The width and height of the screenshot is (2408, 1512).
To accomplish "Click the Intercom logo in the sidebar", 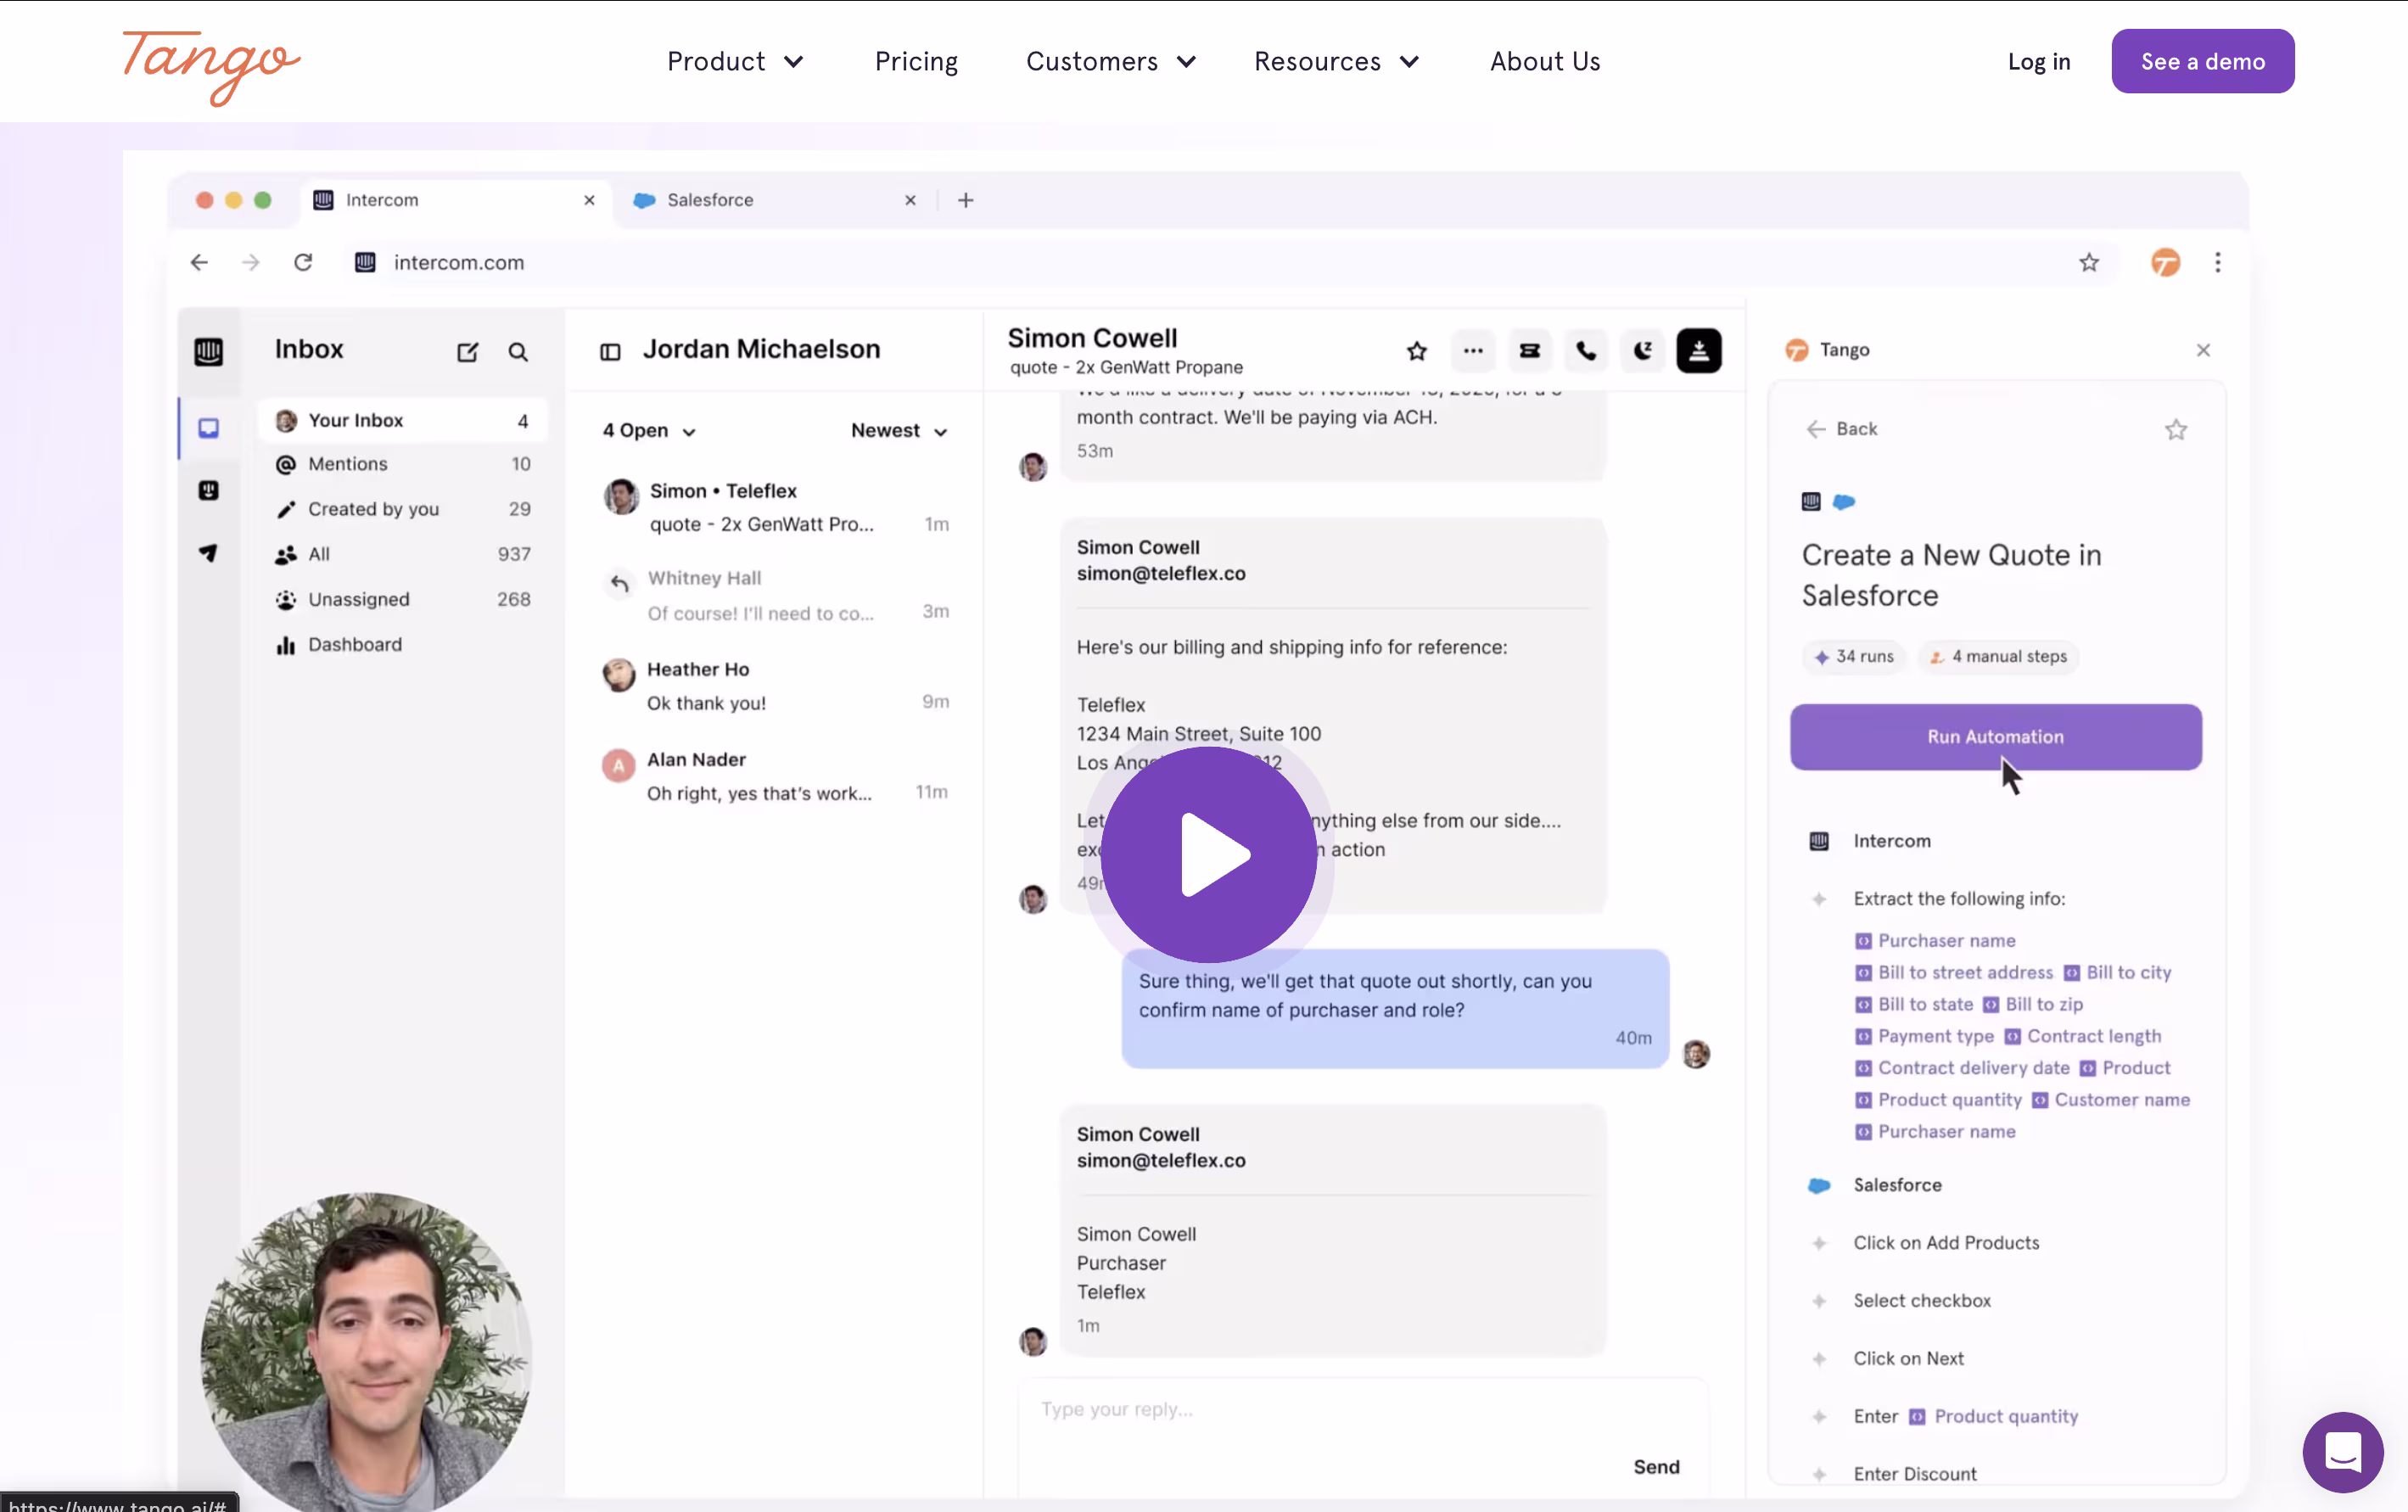I will coord(208,351).
